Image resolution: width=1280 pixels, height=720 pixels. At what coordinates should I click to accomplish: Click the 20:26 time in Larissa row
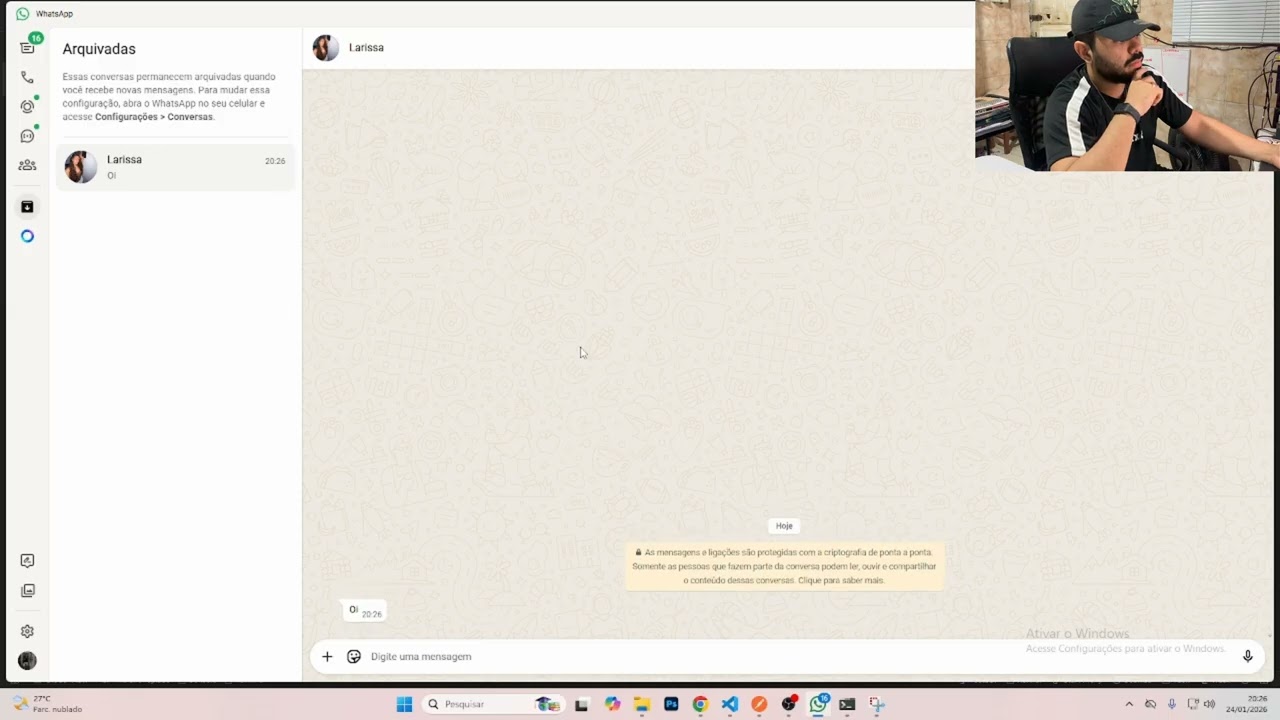275,161
